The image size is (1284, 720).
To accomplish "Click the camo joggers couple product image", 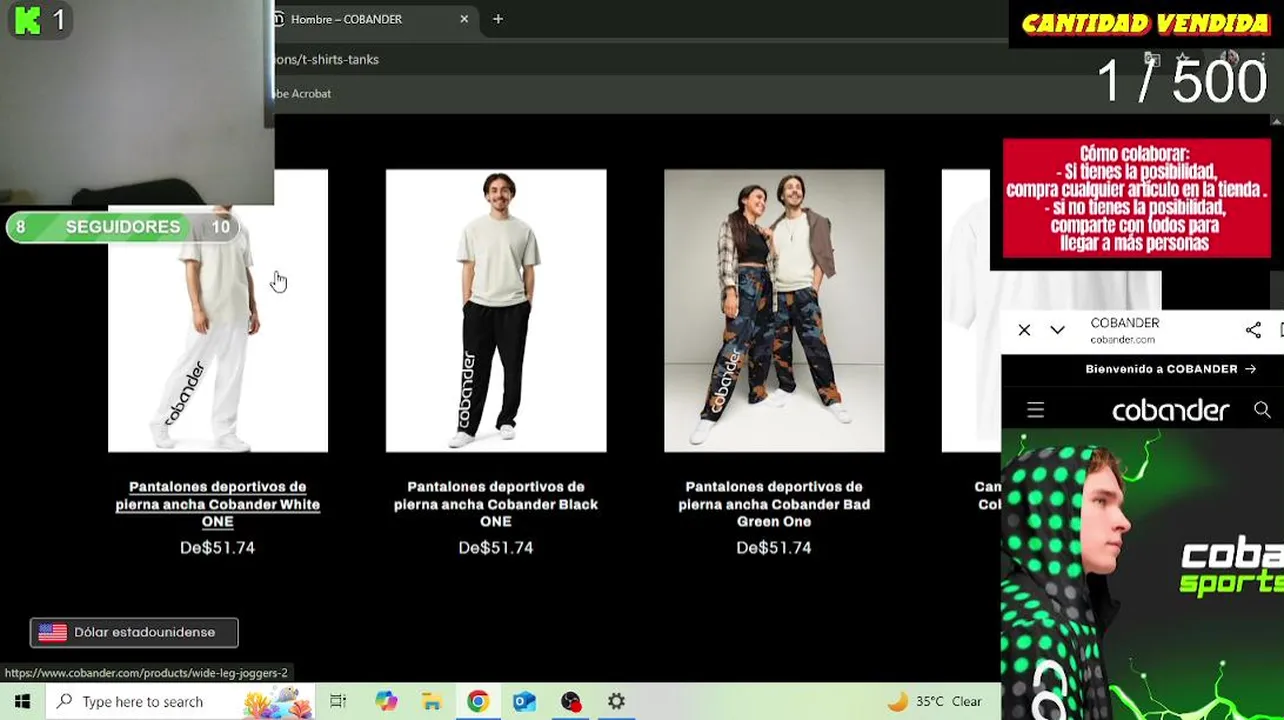I will (x=774, y=310).
